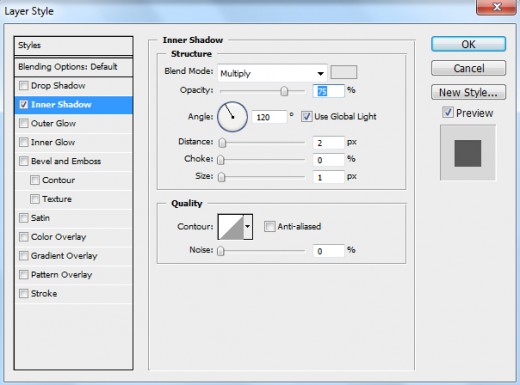
Task: Enable the Color Overlay checkbox
Action: pos(24,237)
